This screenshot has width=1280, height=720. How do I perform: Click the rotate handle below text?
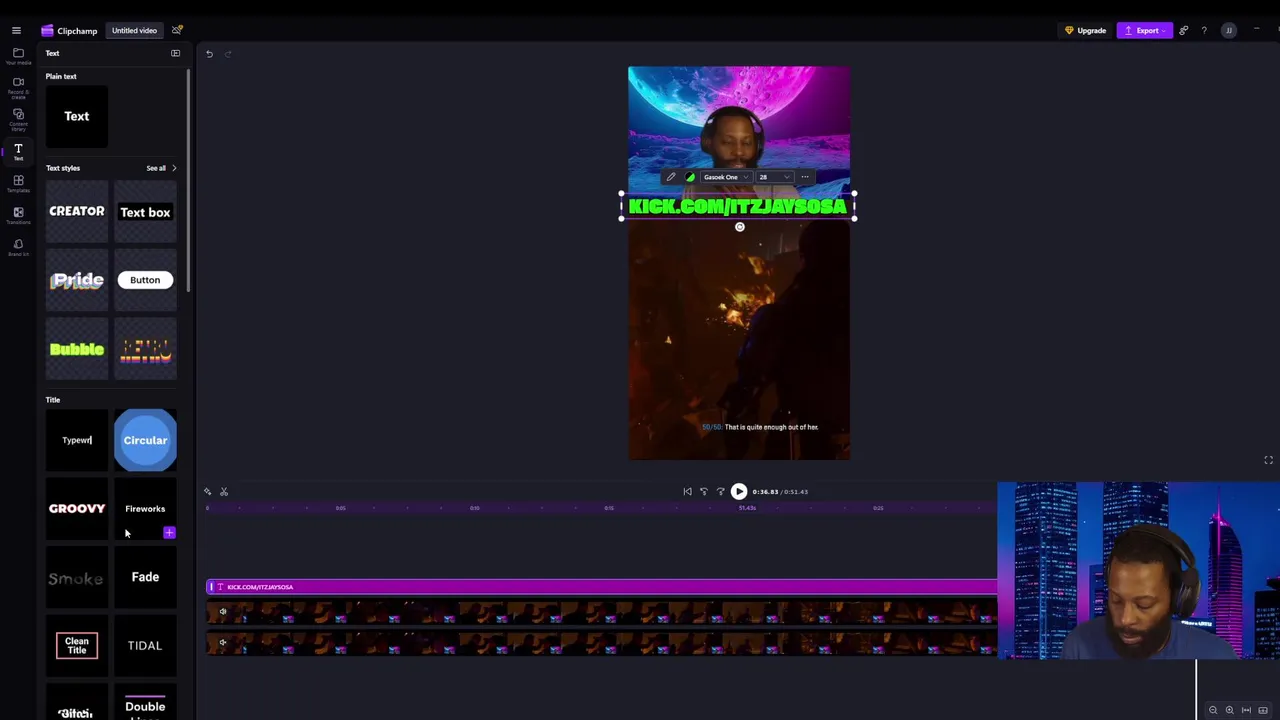click(x=740, y=227)
